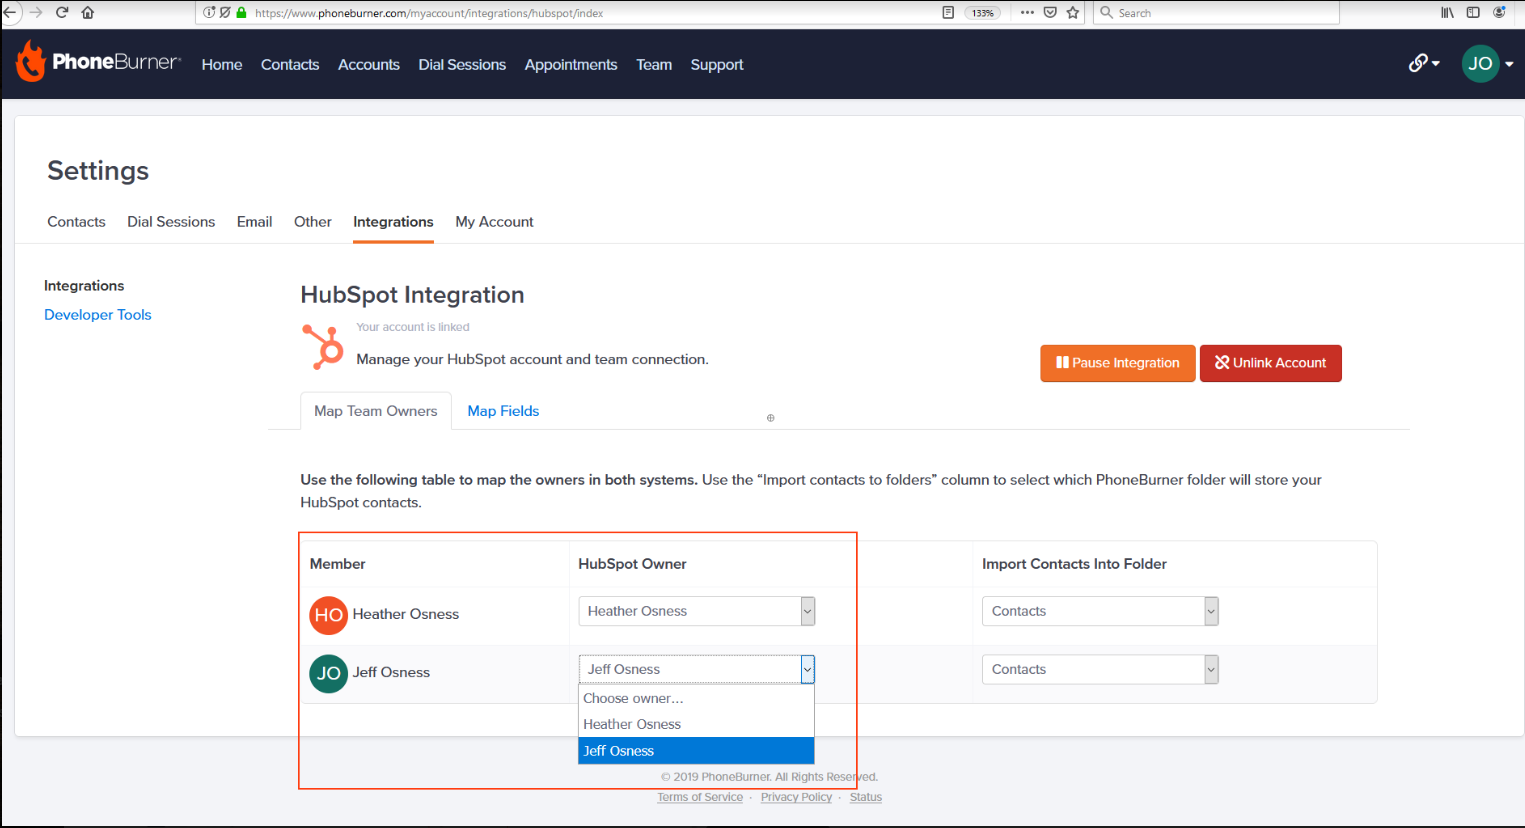Image resolution: width=1525 pixels, height=828 pixels.
Task: Select the Map Team Owners tab
Action: 376,411
